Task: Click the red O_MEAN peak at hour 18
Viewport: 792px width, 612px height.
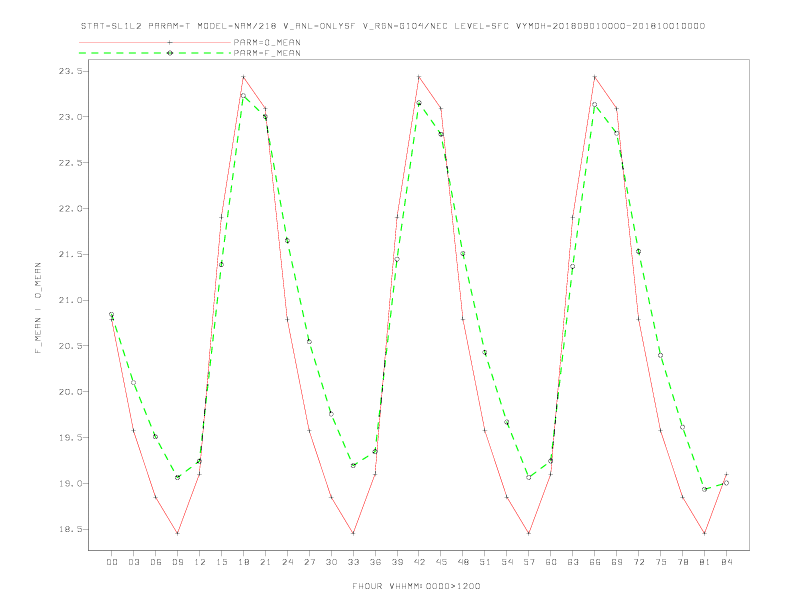Action: (x=243, y=77)
